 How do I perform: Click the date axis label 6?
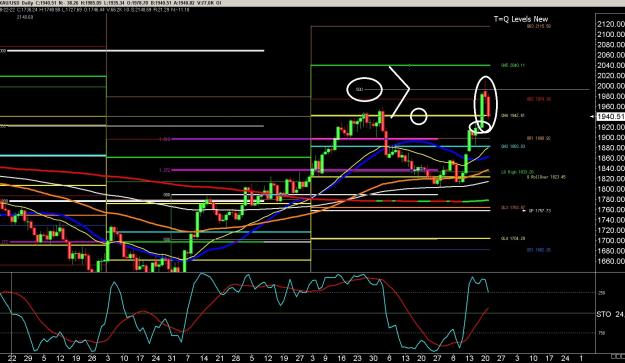click(389, 358)
